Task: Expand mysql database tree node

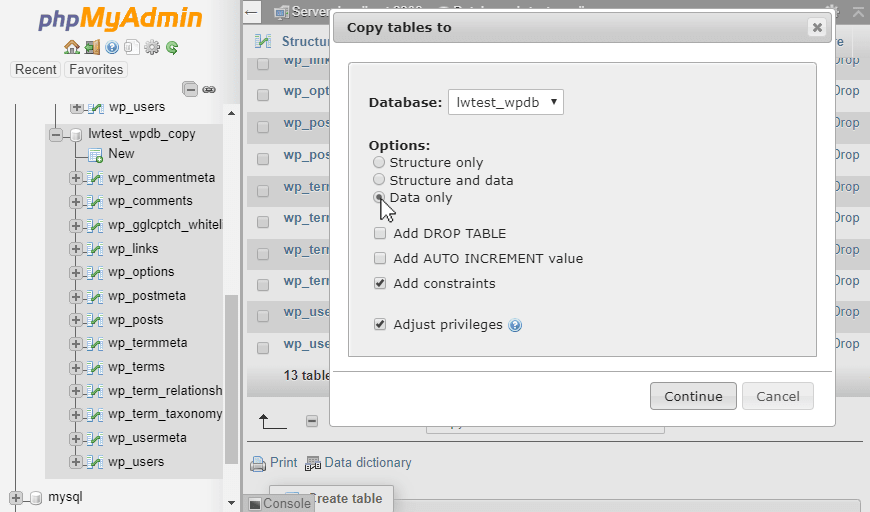Action: pyautogui.click(x=16, y=498)
